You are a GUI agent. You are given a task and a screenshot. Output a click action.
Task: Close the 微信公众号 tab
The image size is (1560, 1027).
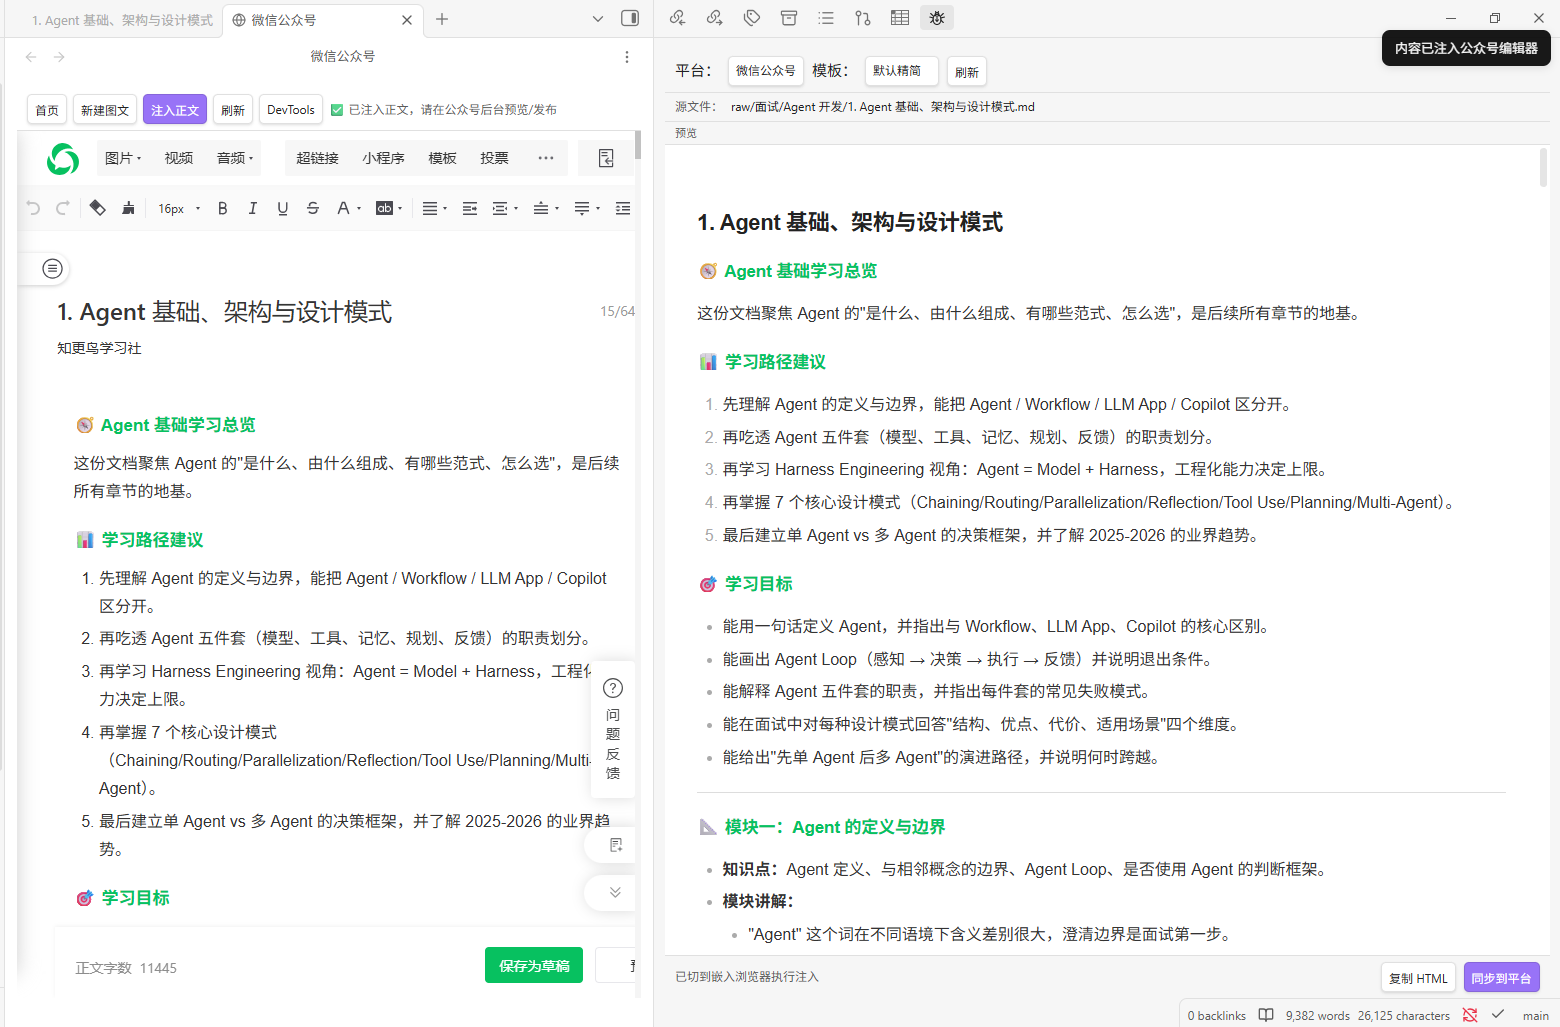pos(407,20)
